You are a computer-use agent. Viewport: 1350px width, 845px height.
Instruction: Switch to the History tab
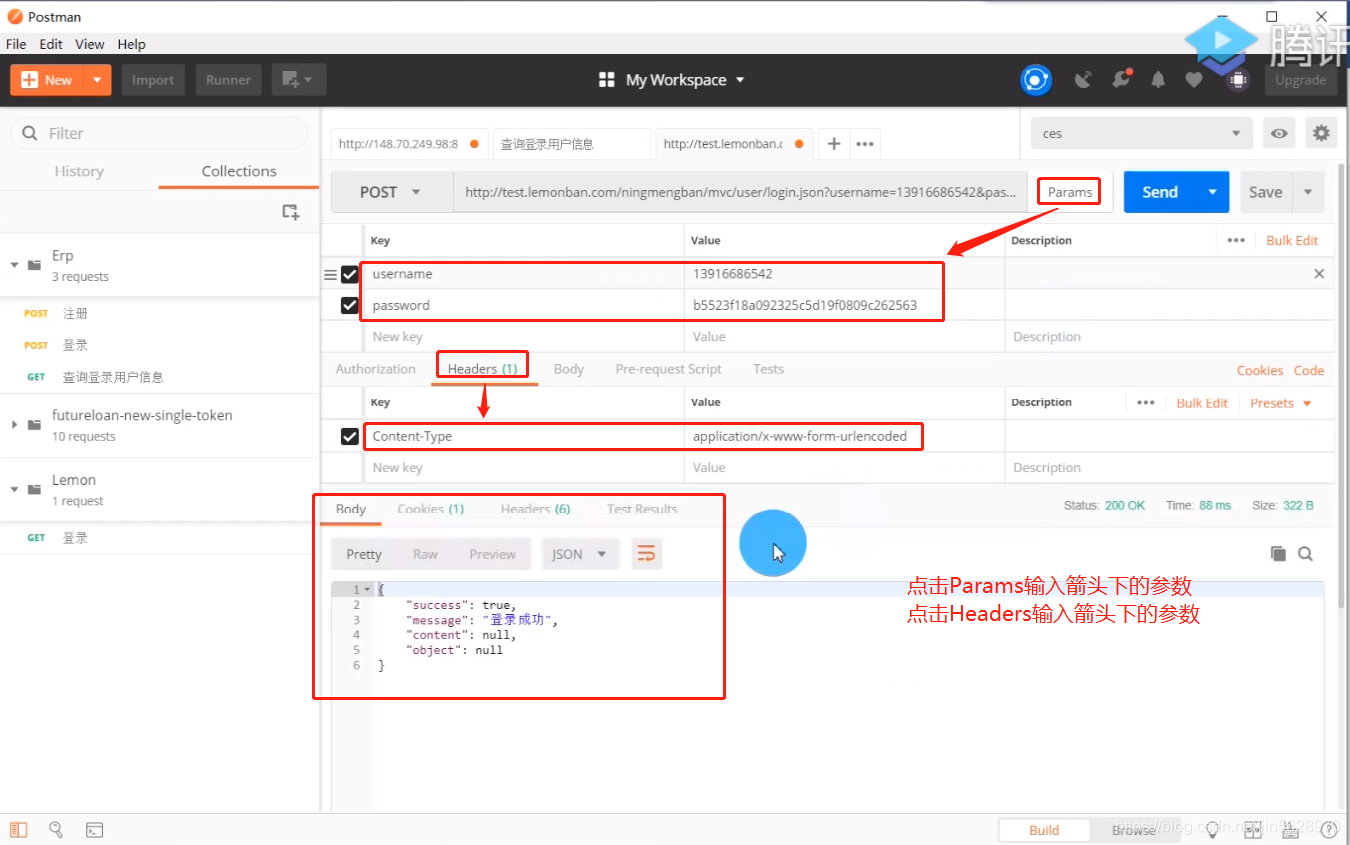(79, 171)
